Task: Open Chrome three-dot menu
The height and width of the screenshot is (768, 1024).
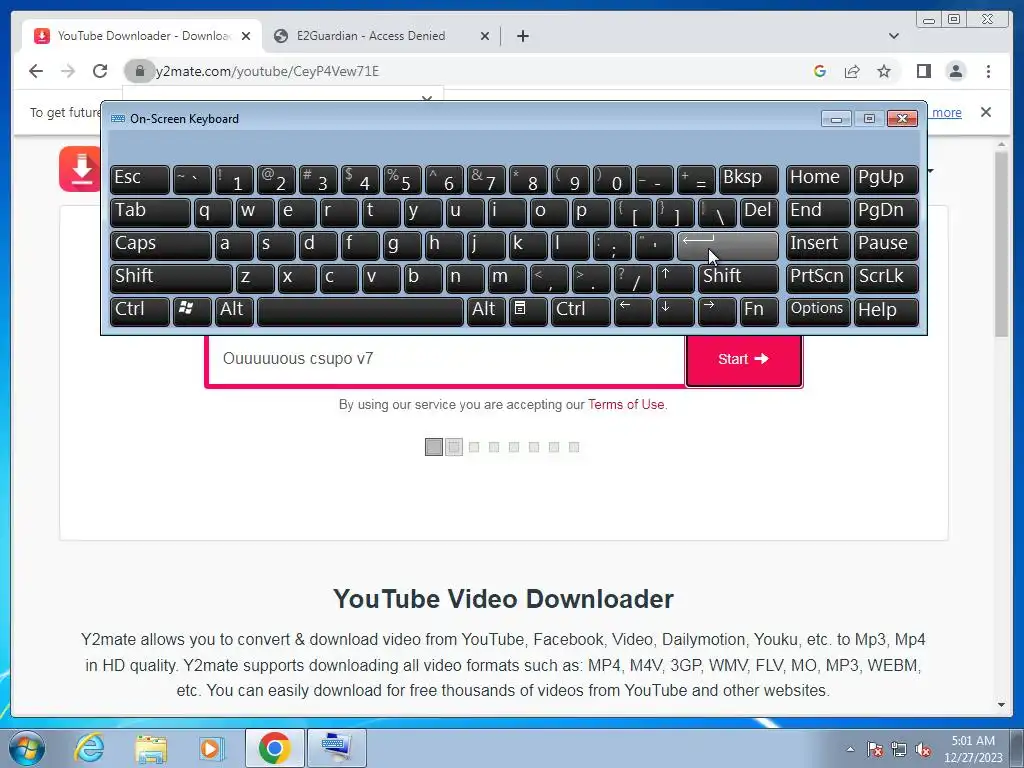Action: [x=988, y=71]
